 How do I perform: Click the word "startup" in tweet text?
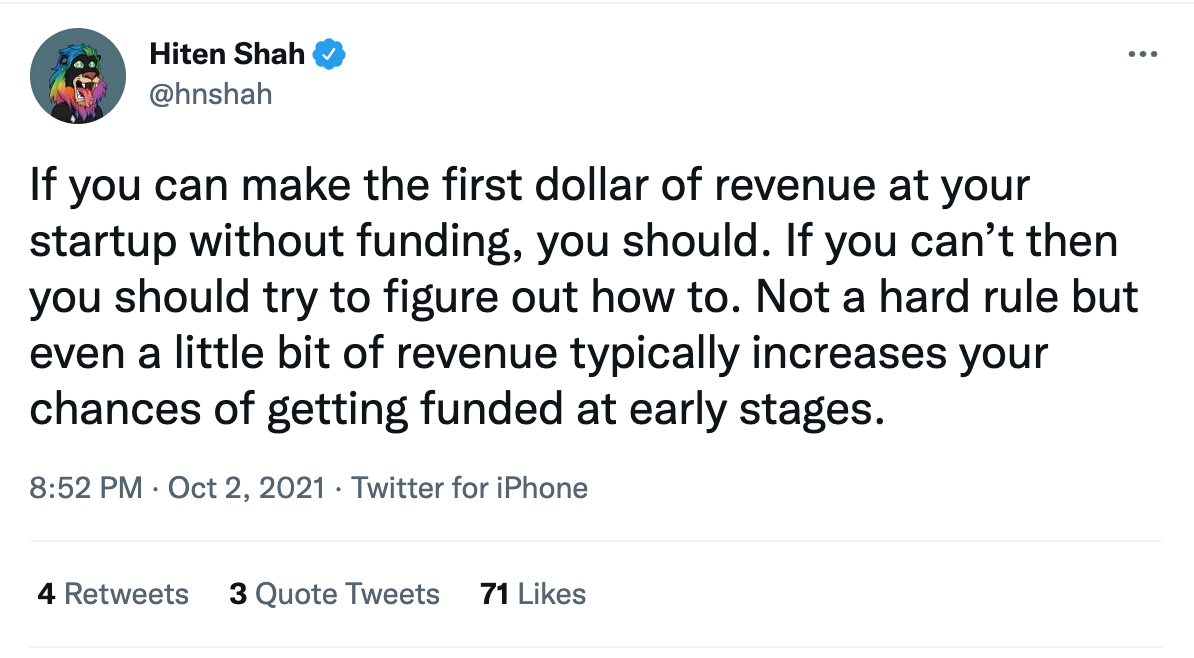103,242
